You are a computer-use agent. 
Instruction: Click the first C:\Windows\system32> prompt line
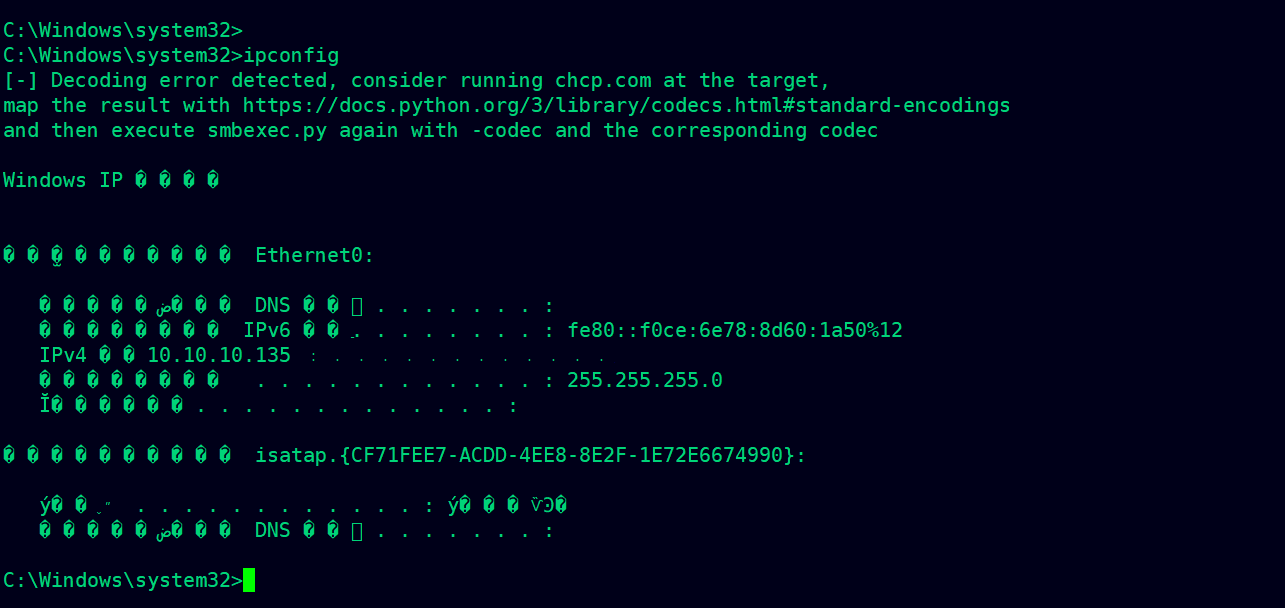(123, 30)
